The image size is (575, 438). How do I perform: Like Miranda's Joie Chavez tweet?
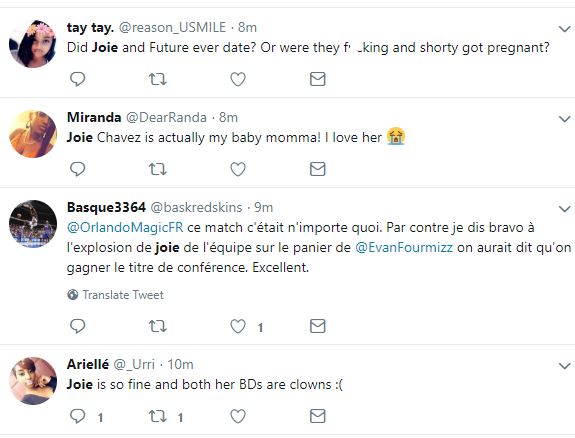[x=238, y=169]
